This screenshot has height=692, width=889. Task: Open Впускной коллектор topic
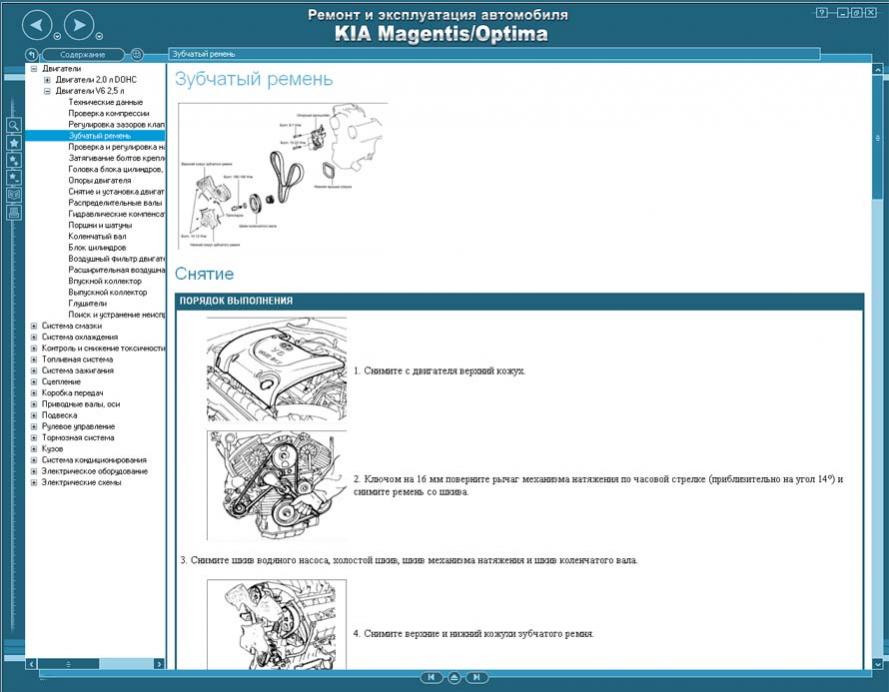(105, 281)
